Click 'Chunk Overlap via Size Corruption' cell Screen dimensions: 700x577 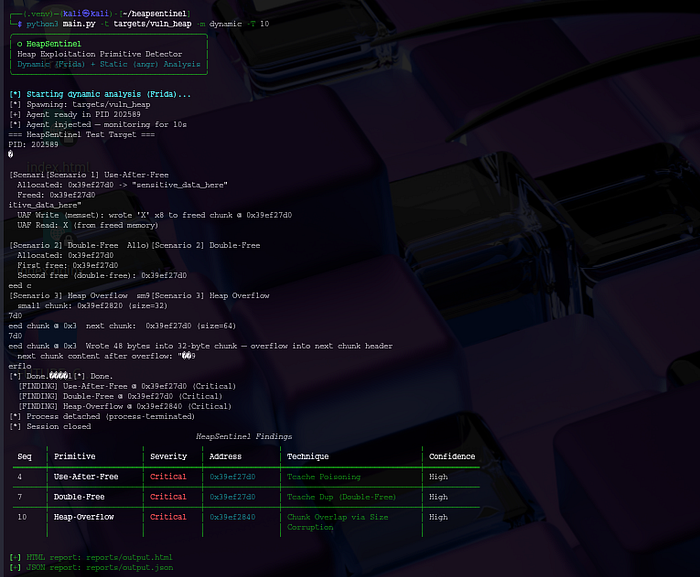[x=338, y=522]
